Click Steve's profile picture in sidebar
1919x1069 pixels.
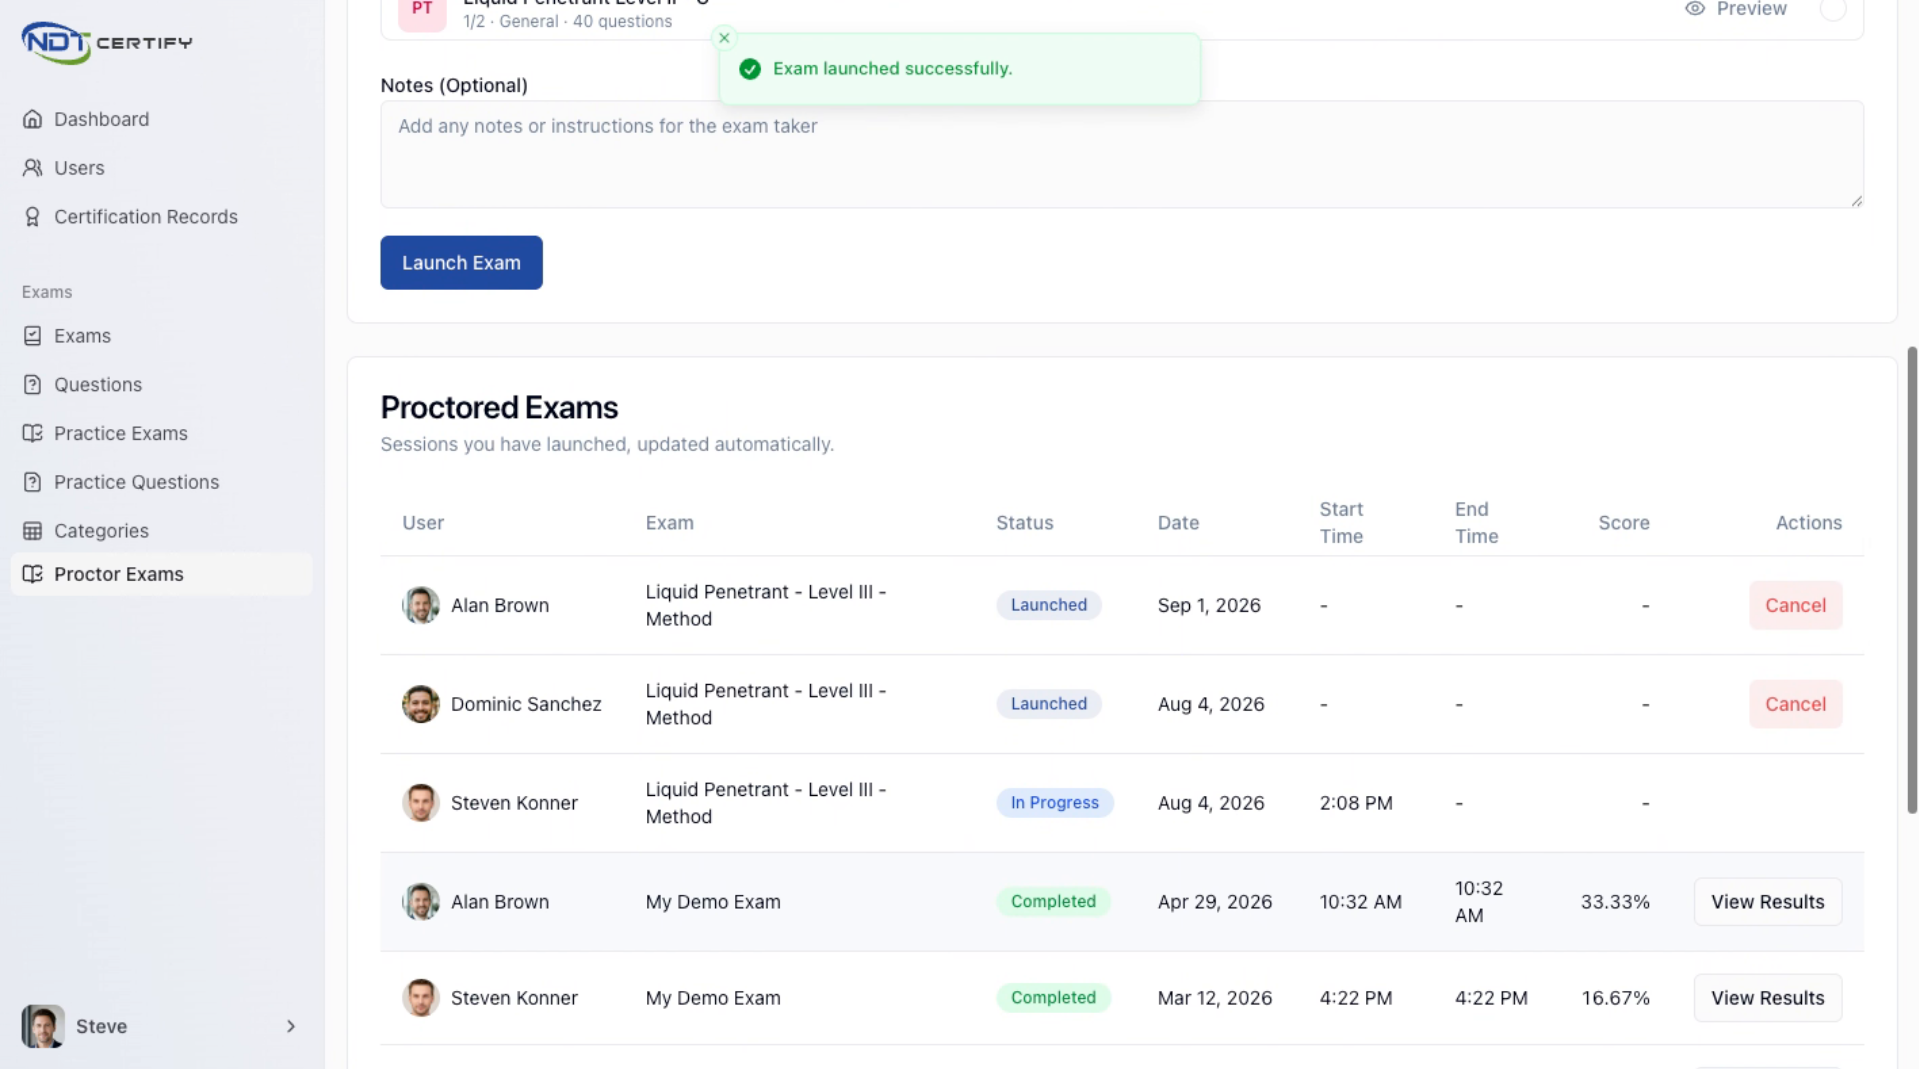pos(43,1026)
